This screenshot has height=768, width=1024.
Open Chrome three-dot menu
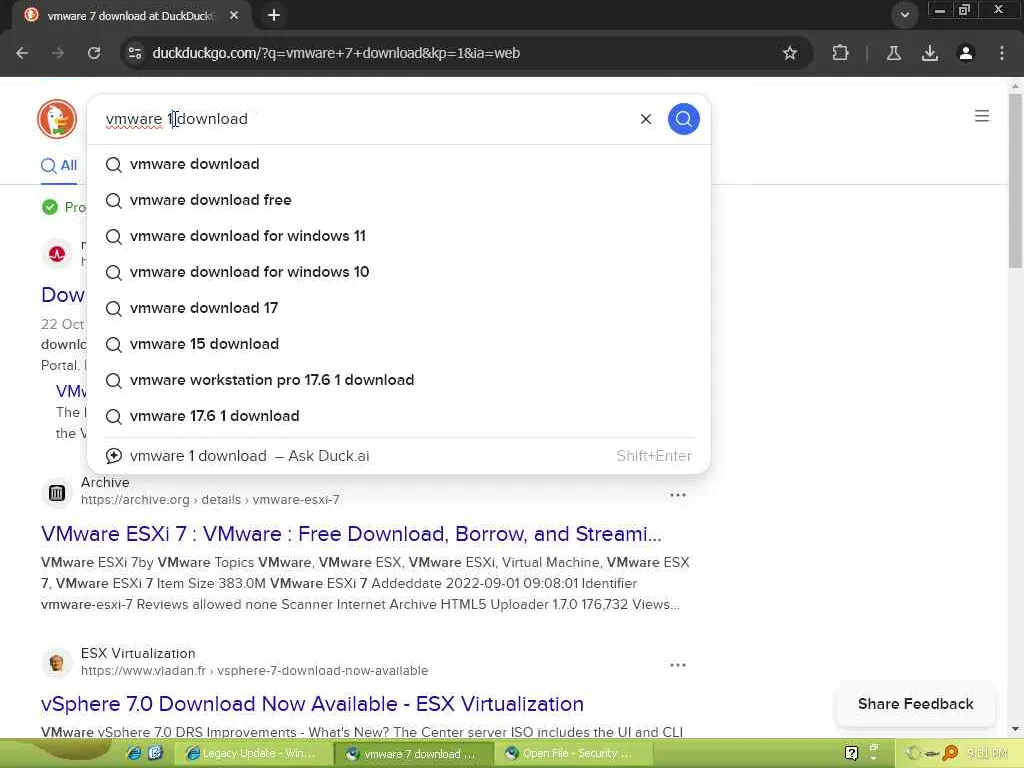(x=1001, y=53)
